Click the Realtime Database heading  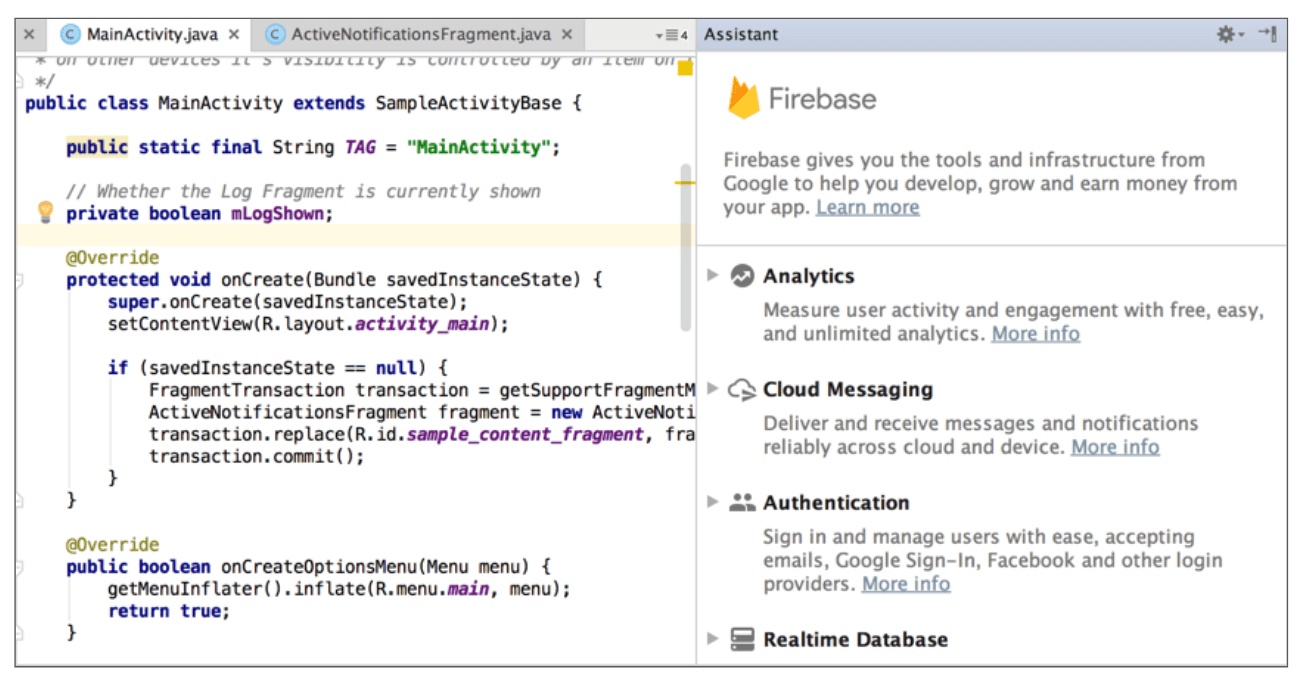[x=855, y=640]
